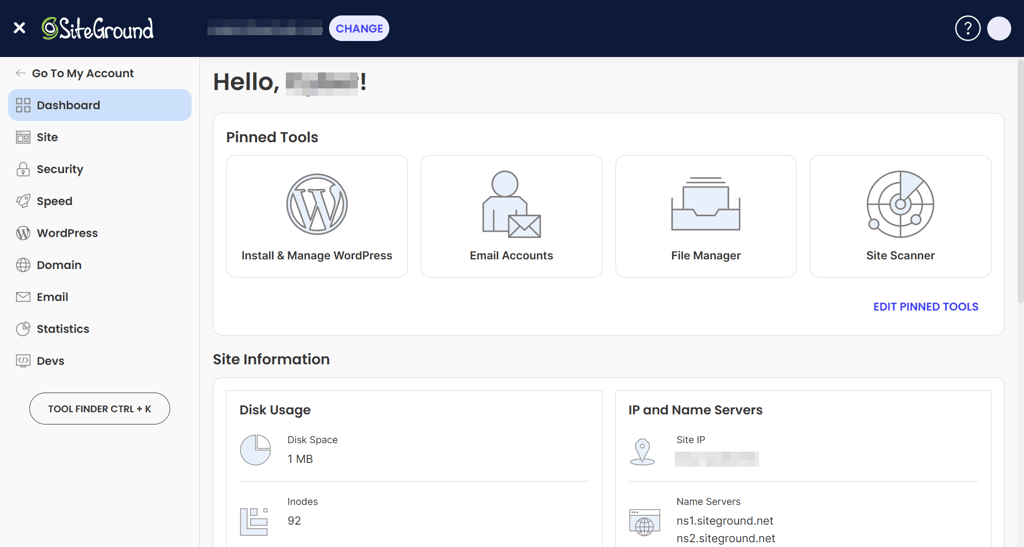
Task: Click the page vertical scrollbar
Action: point(1020,180)
